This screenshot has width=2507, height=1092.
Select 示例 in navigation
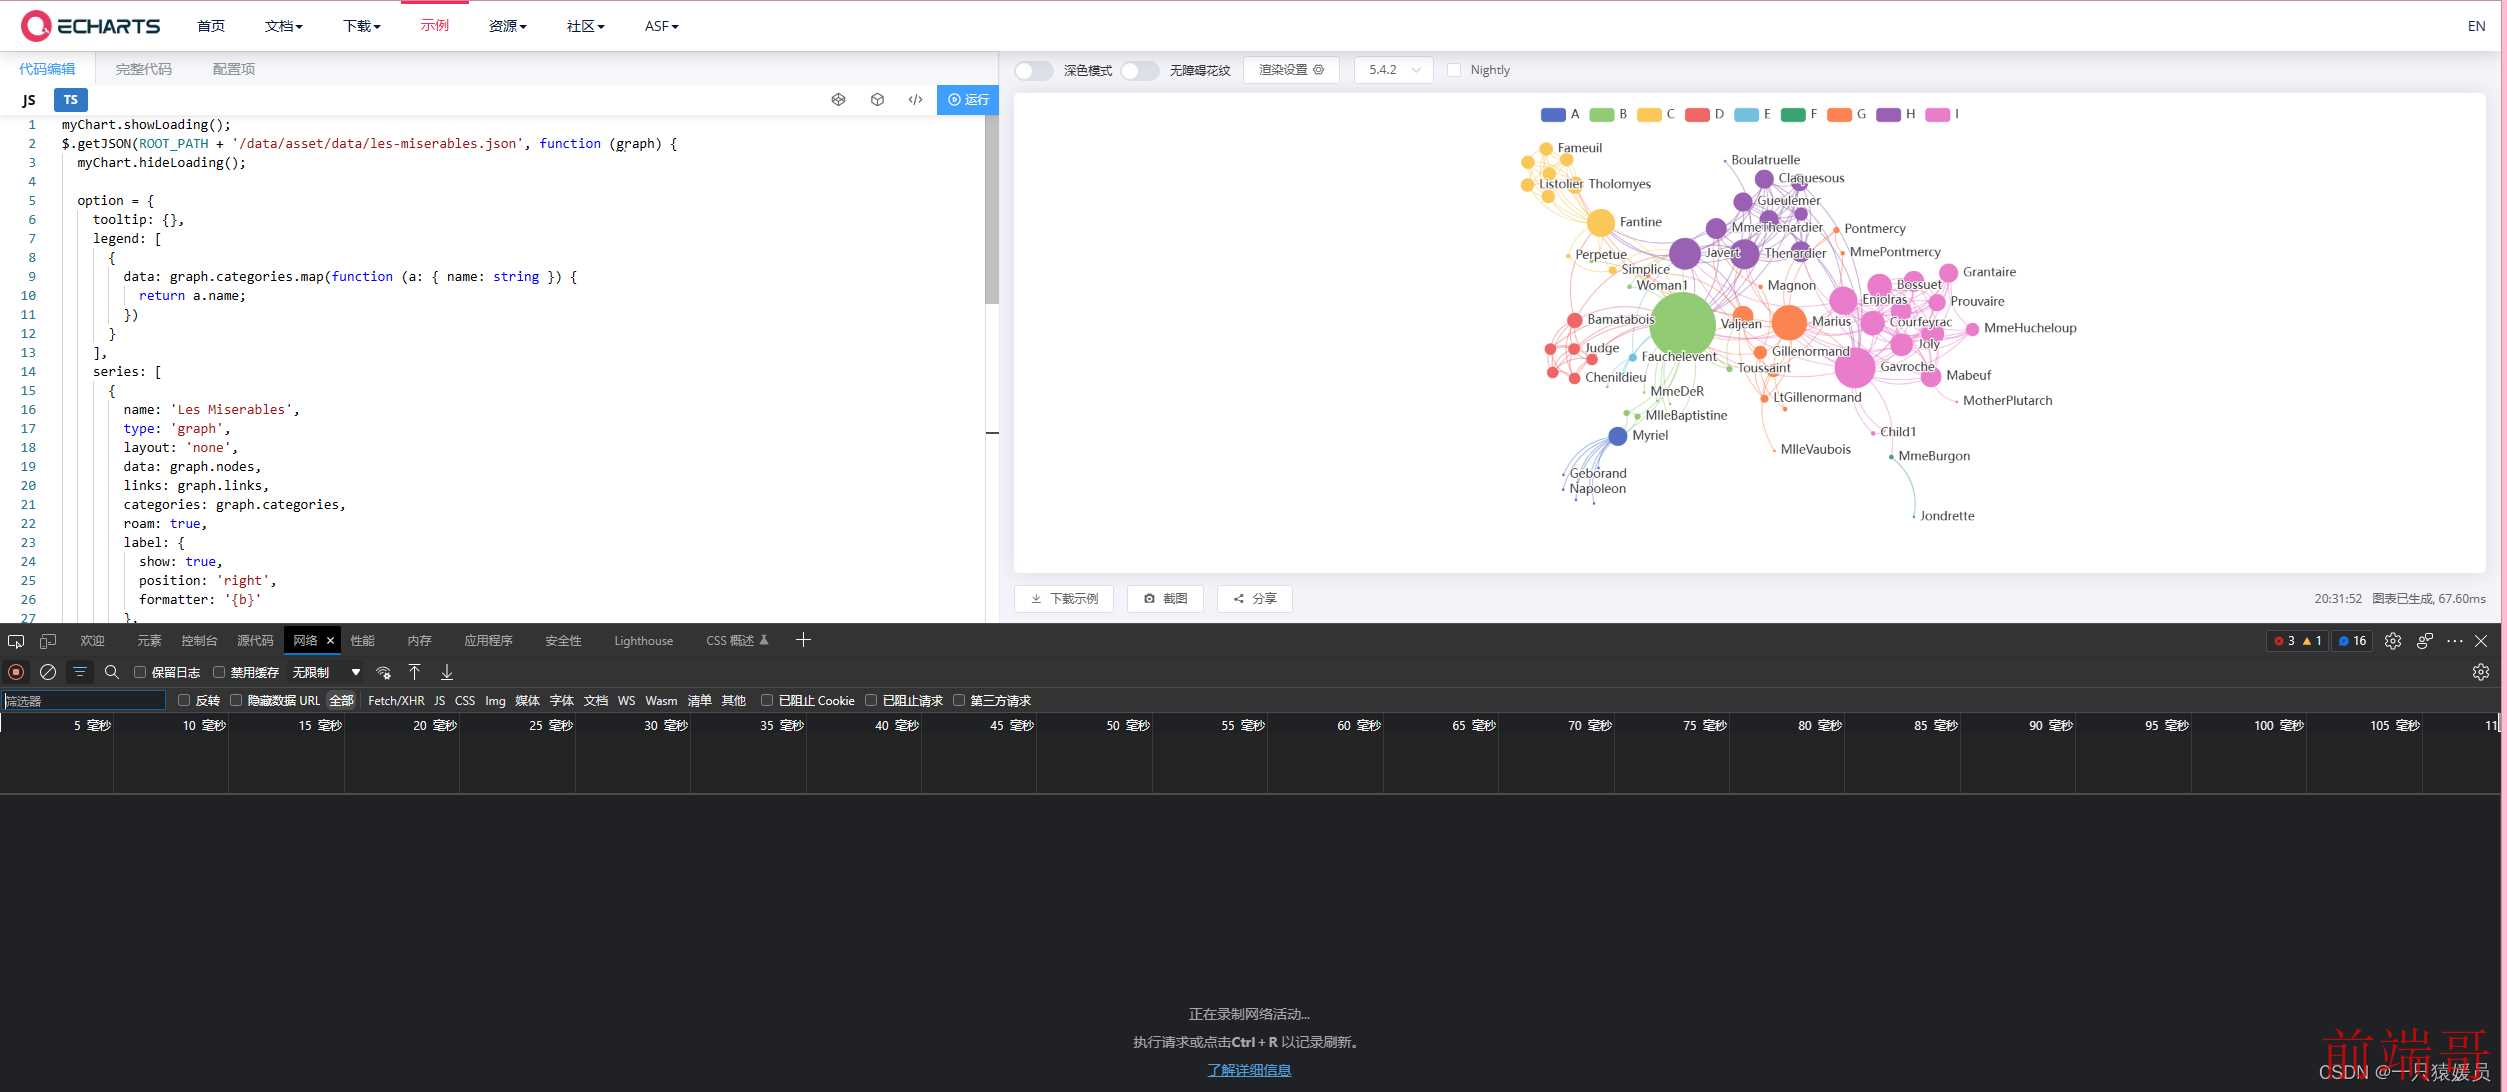point(435,25)
